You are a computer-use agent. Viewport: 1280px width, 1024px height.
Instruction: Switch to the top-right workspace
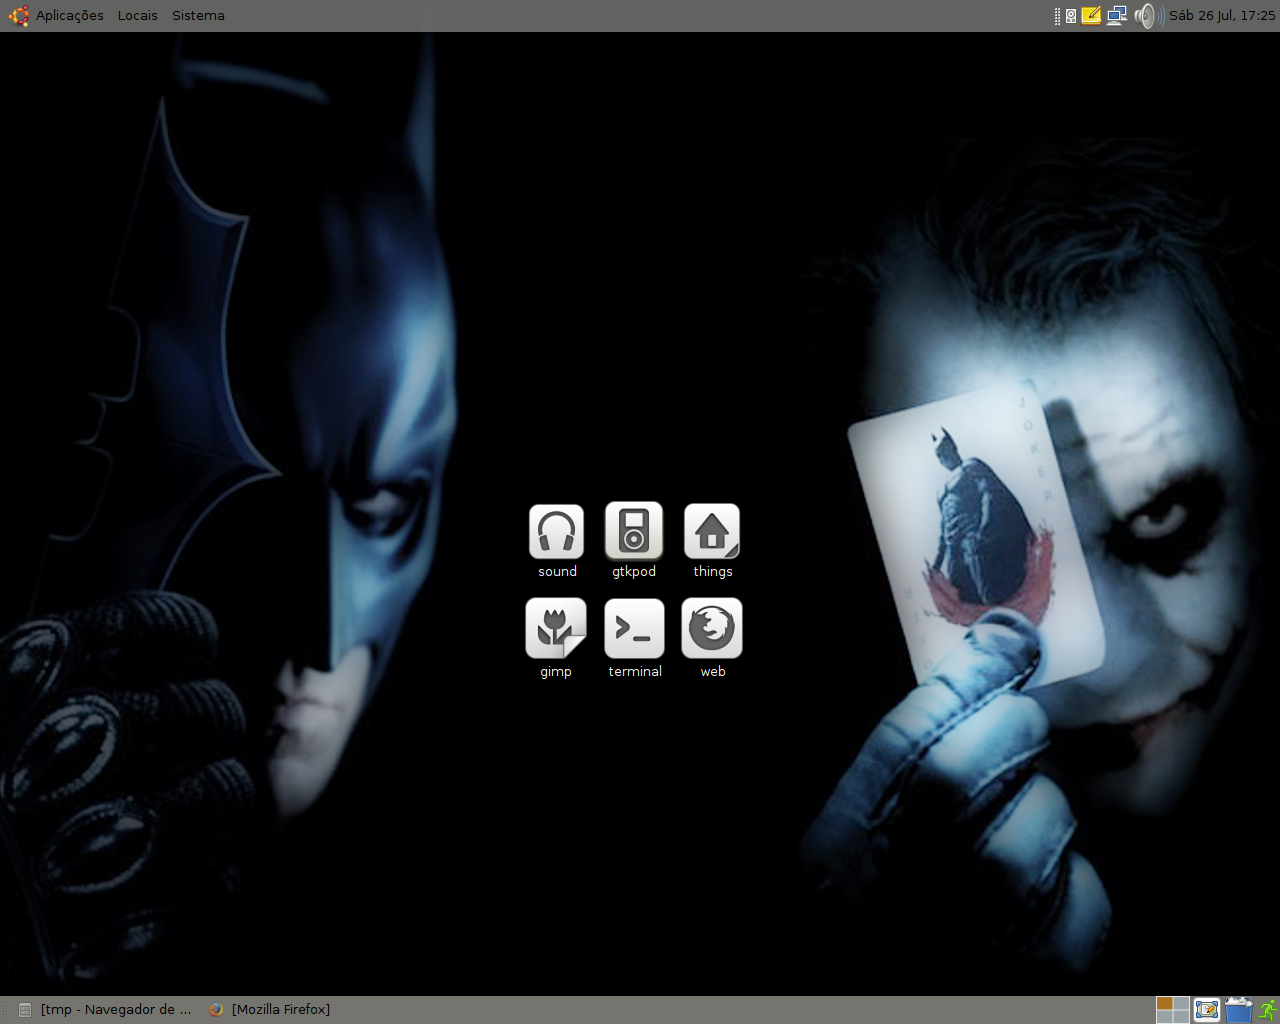tap(1181, 1003)
